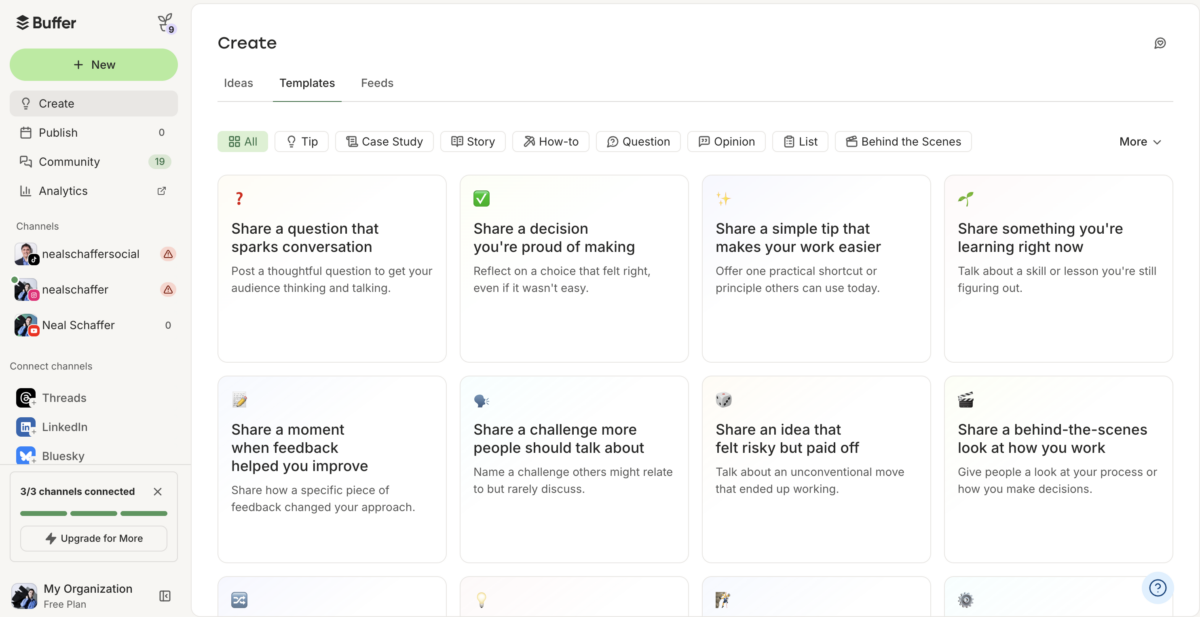Click the shuffle arrows emoji icon
The height and width of the screenshot is (617, 1200).
[x=239, y=600]
